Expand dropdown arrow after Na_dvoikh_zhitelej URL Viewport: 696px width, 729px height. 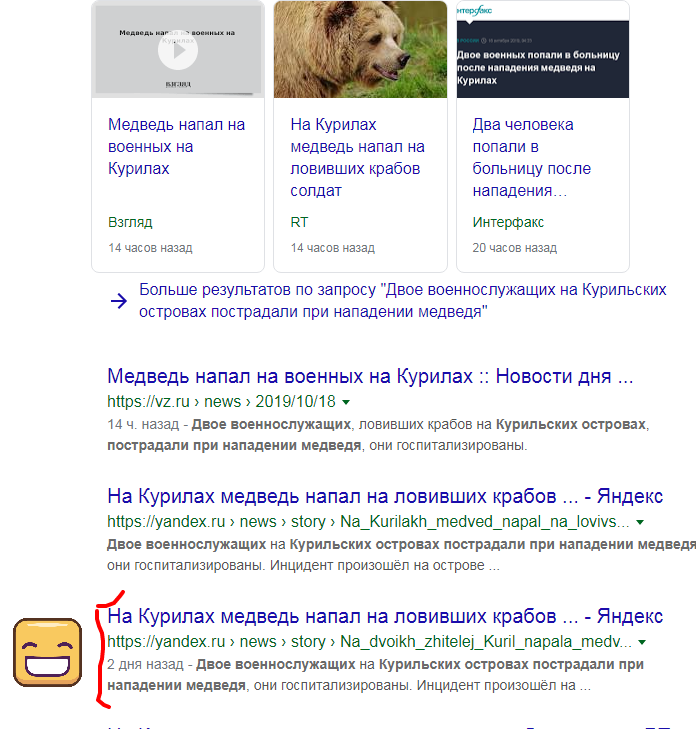point(642,643)
